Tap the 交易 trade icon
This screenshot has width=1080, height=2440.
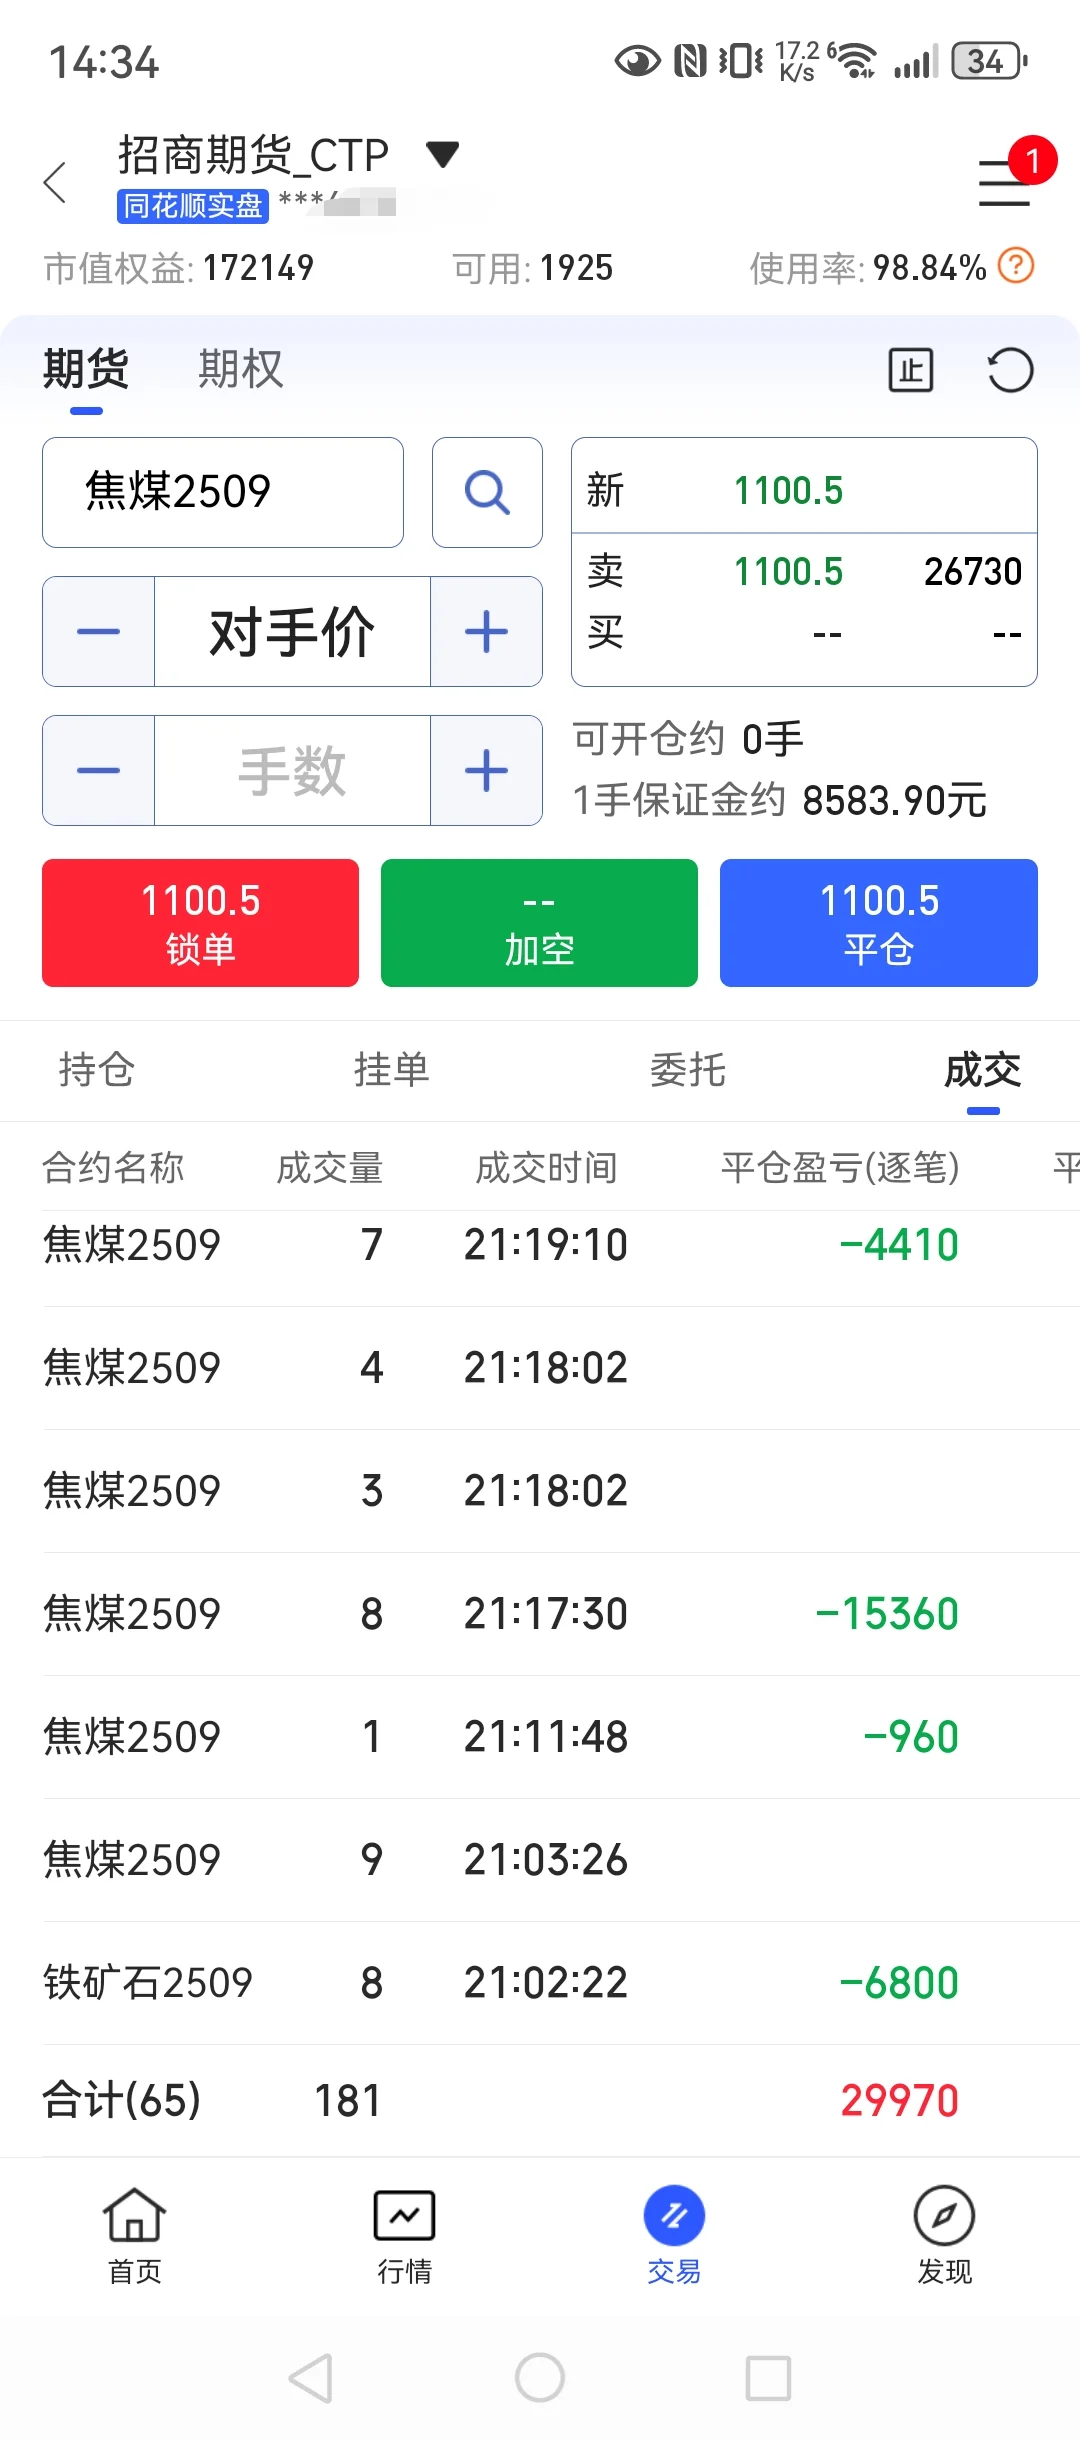(x=674, y=2236)
